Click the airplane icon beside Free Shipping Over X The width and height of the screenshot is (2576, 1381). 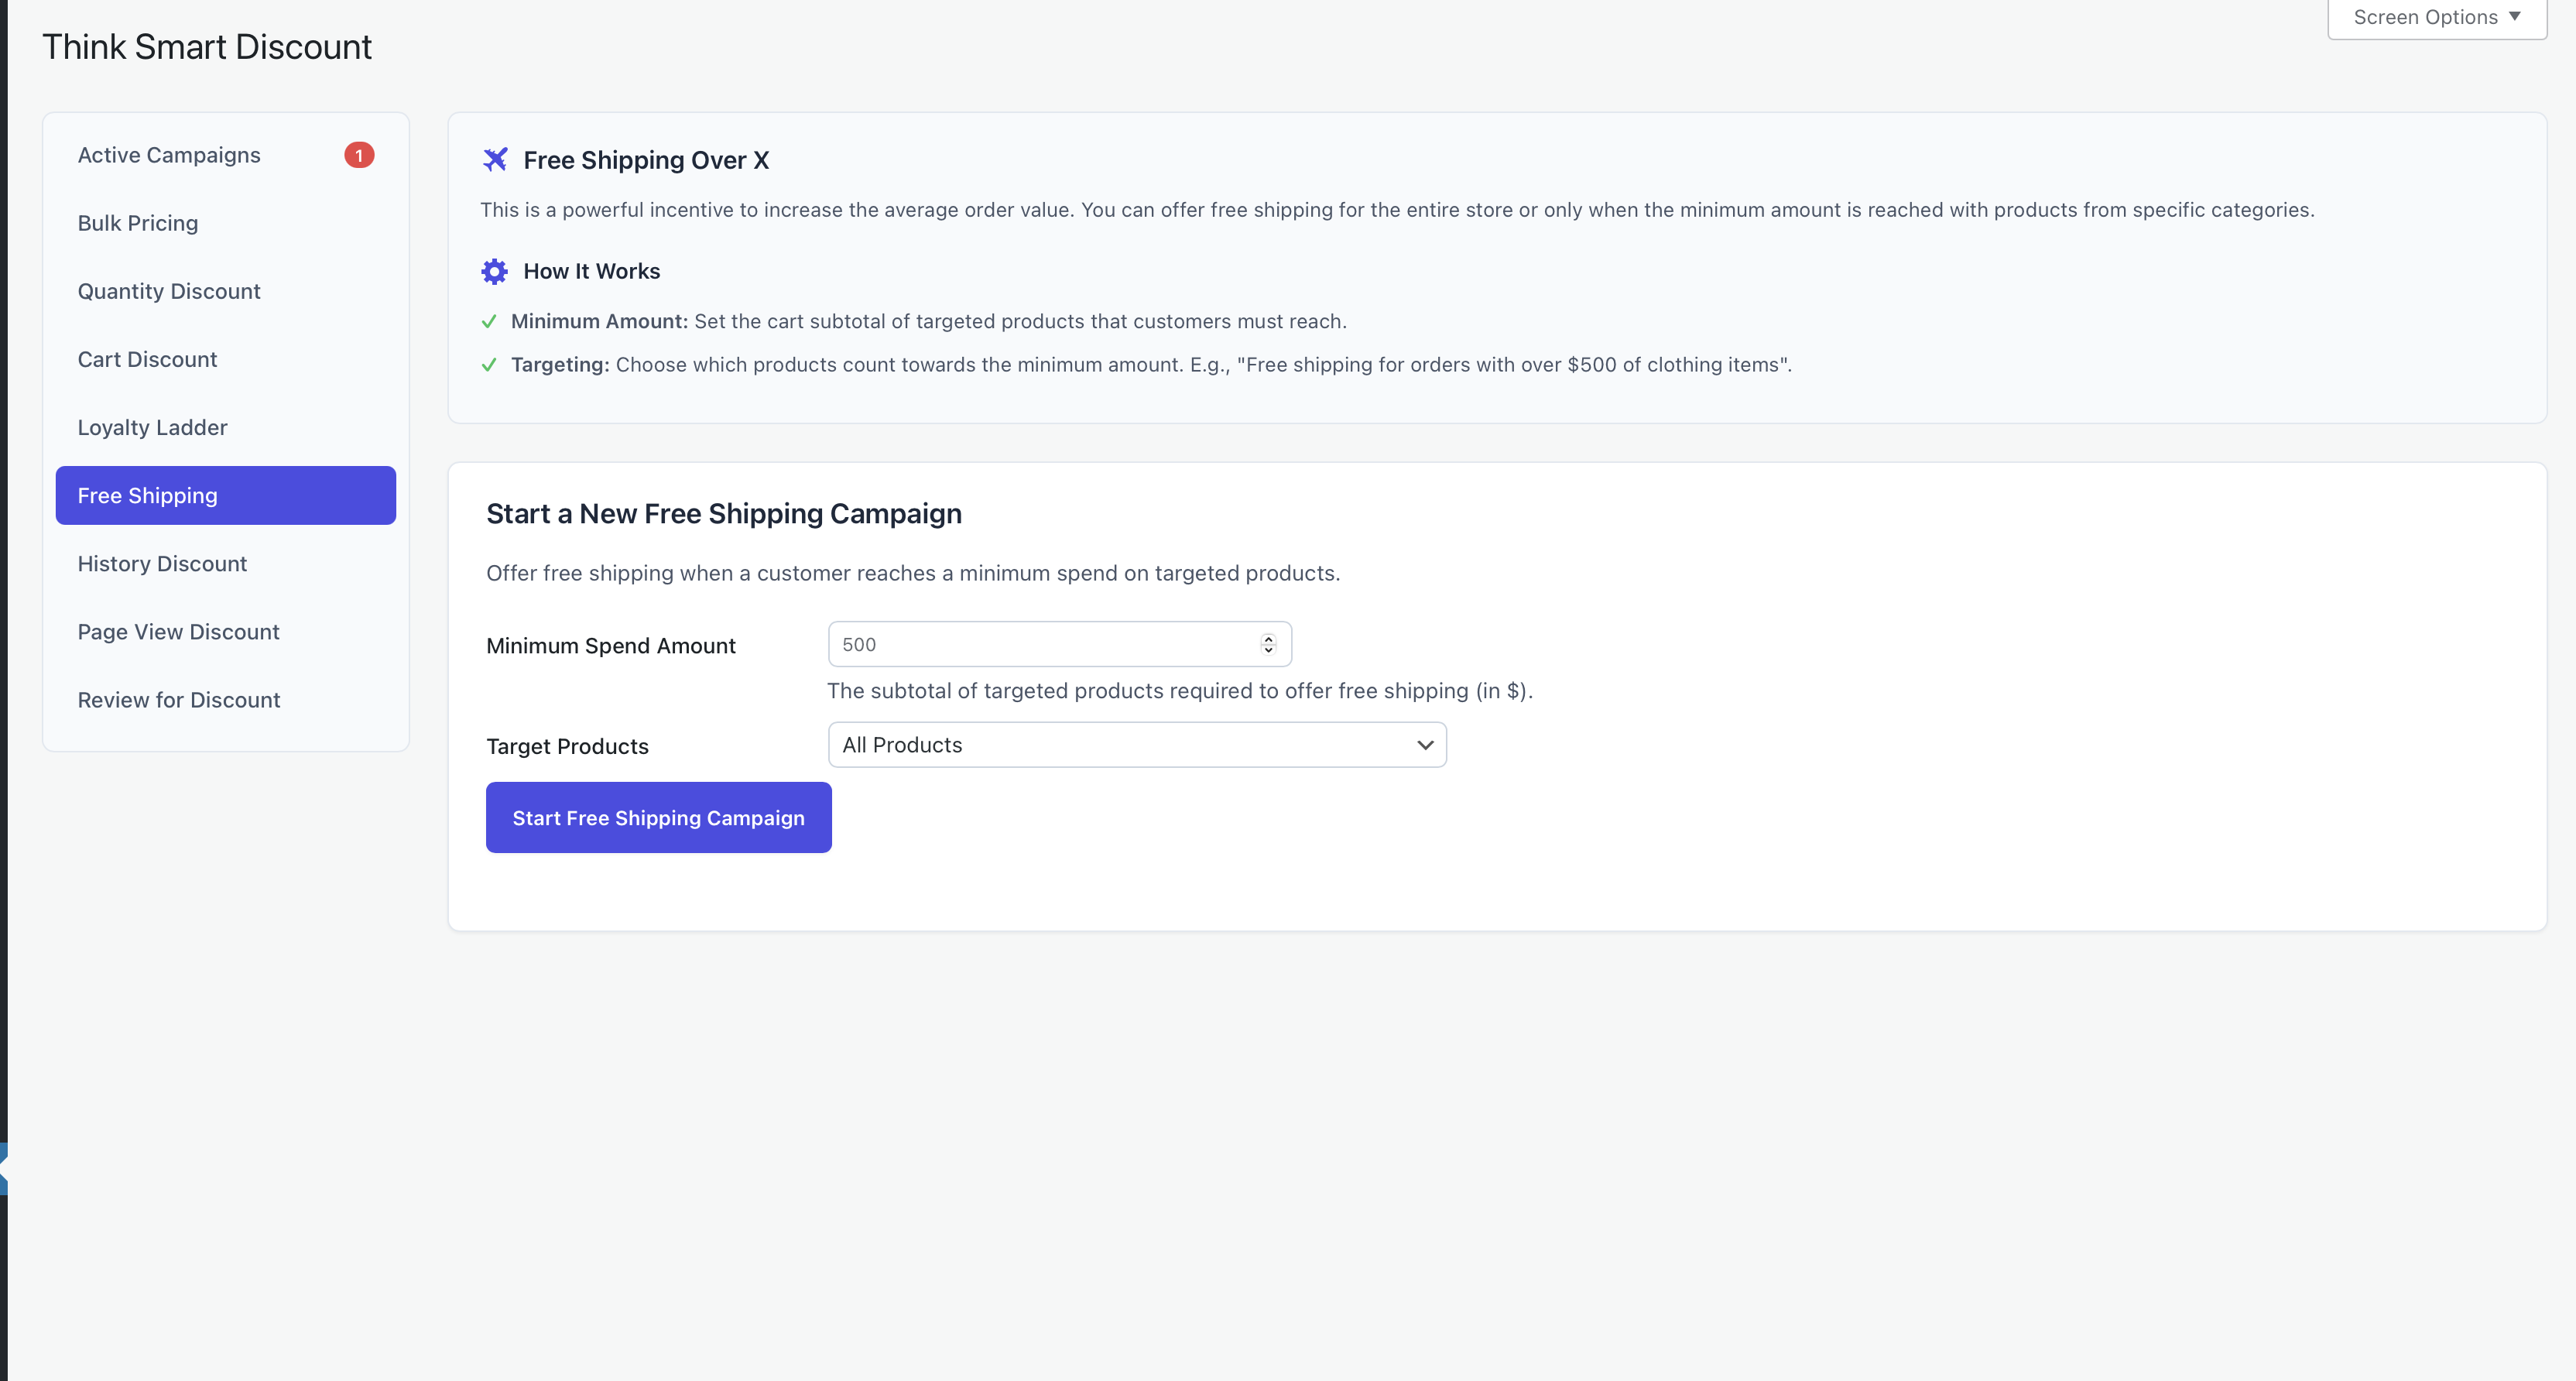point(495,160)
